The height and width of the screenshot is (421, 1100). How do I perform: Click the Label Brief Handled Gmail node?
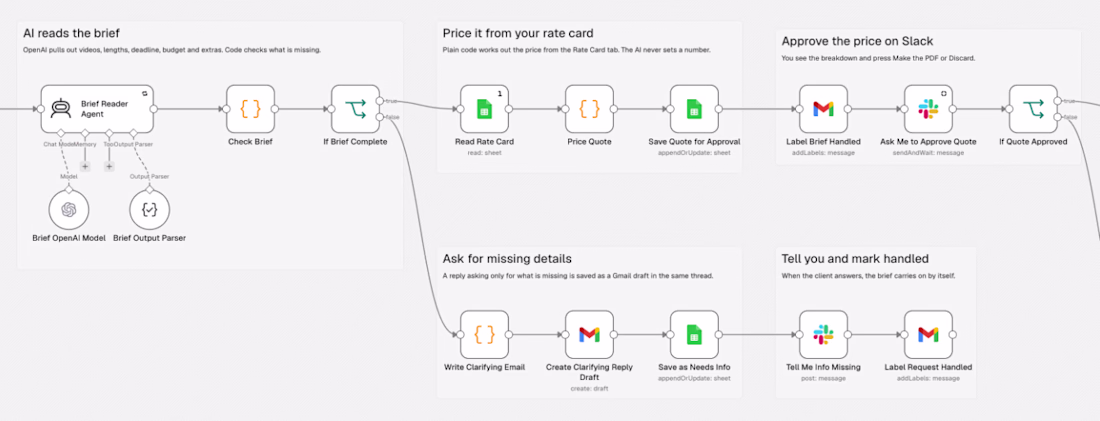(x=823, y=109)
